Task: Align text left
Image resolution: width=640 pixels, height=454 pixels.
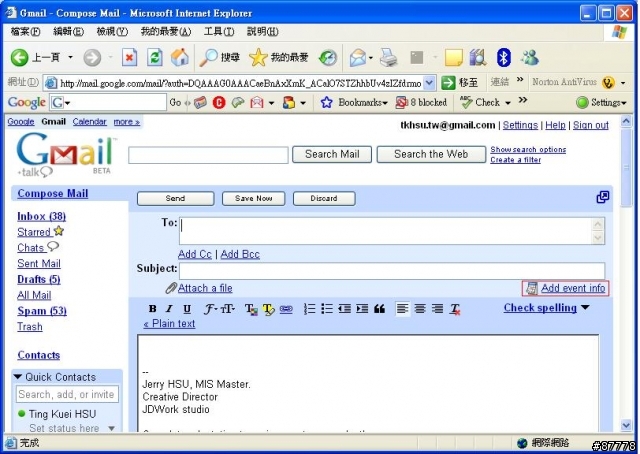Action: pos(402,309)
